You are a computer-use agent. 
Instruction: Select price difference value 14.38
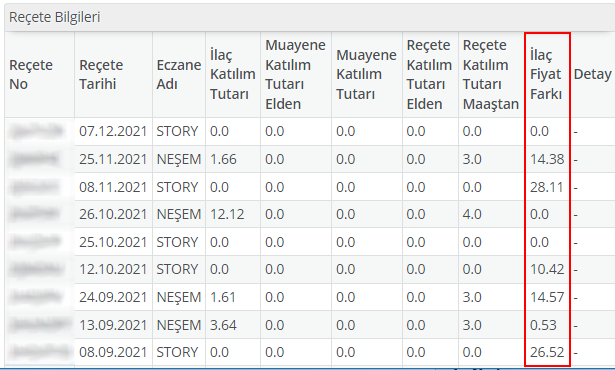(x=547, y=159)
